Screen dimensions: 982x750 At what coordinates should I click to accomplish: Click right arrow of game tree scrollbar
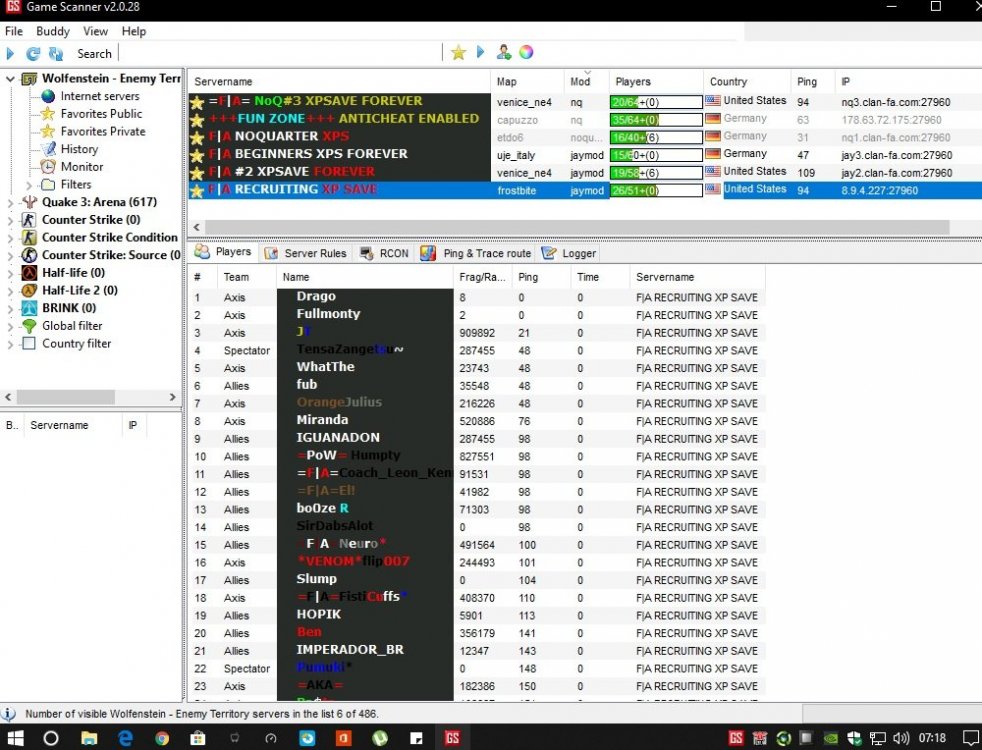tap(172, 397)
